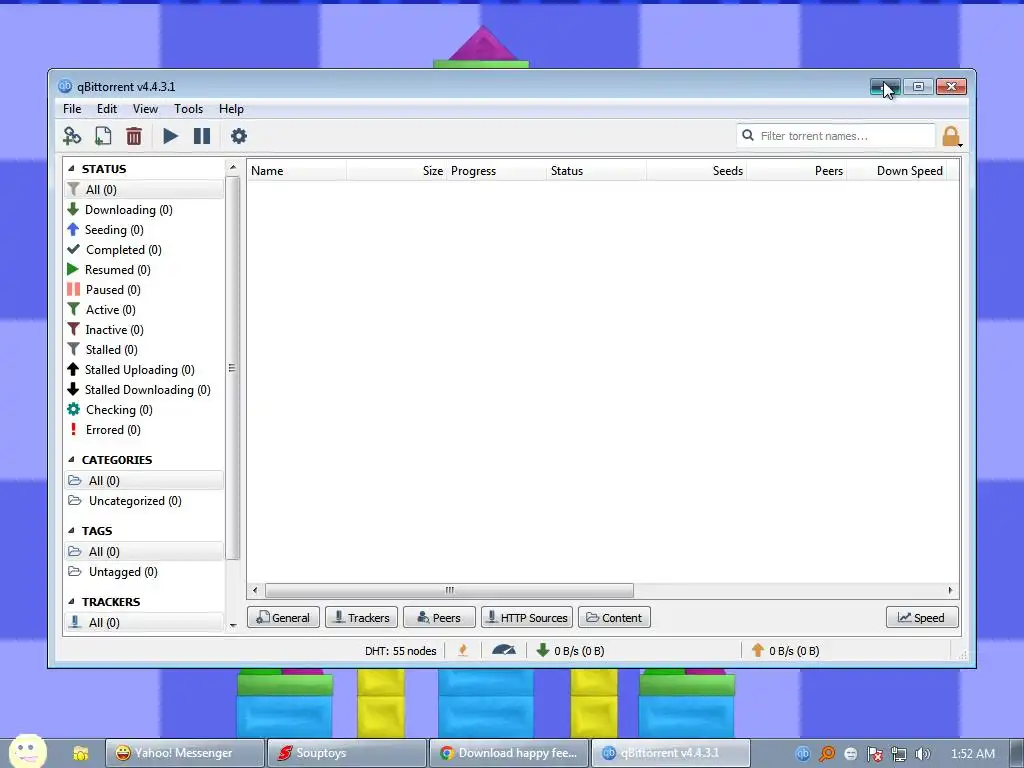
Task: Select the Untagged (0) tag filter
Action: [x=144, y=572]
